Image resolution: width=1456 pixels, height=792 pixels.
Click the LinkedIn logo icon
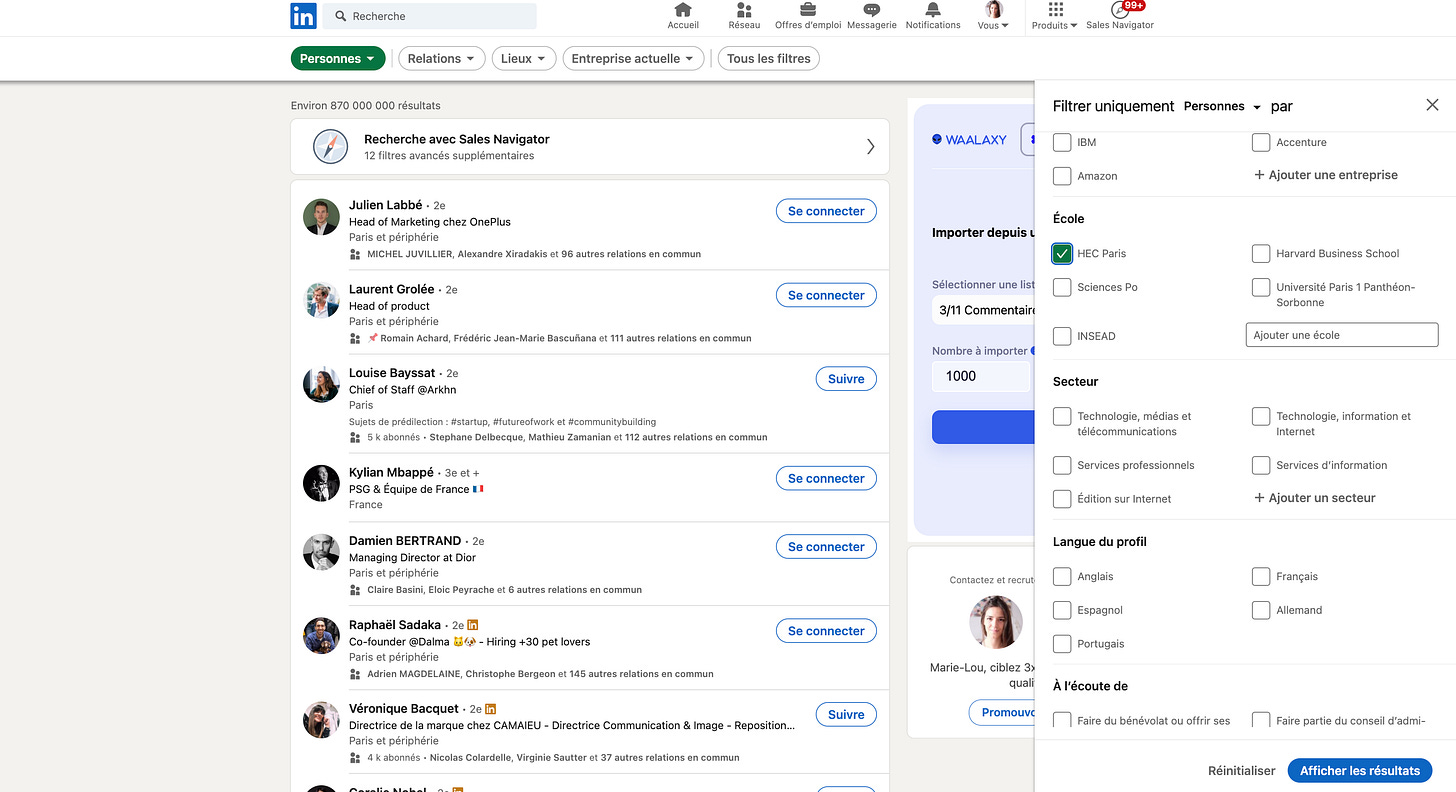(304, 16)
